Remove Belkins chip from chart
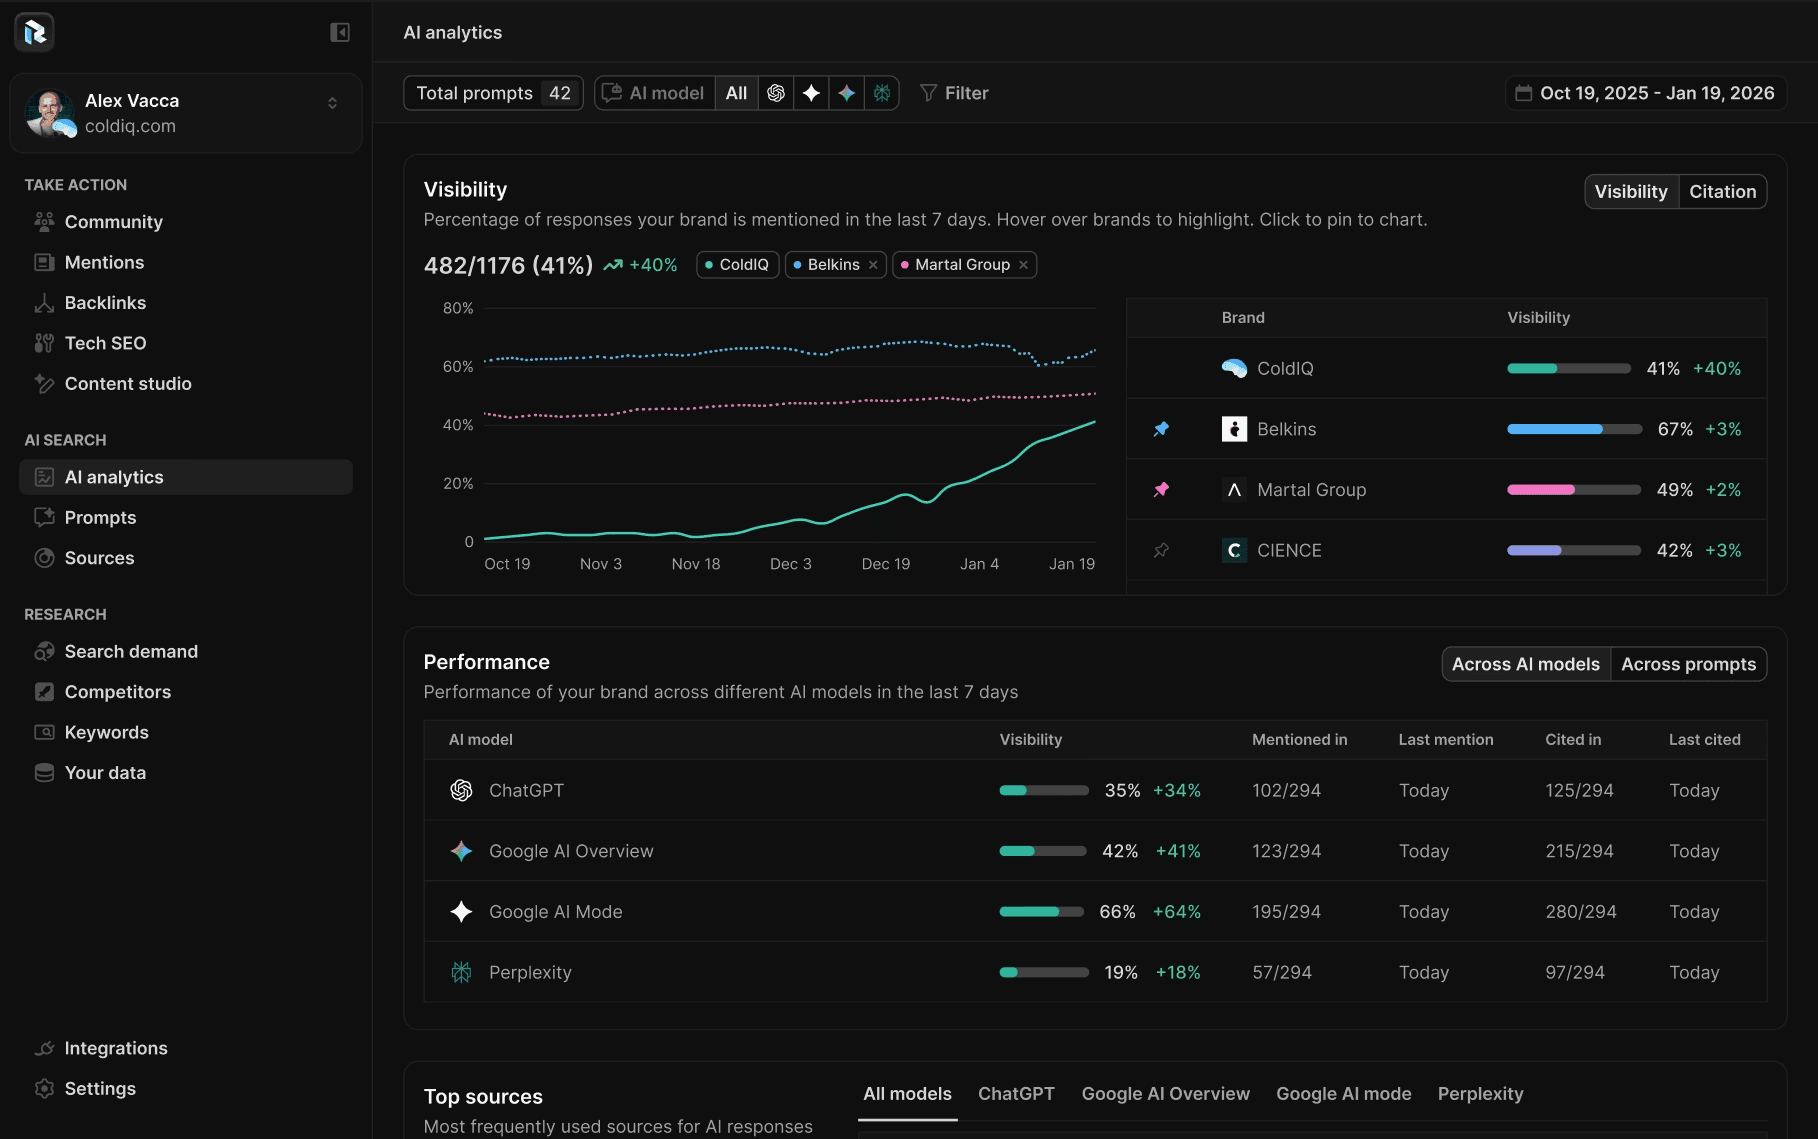The width and height of the screenshot is (1818, 1139). (873, 265)
